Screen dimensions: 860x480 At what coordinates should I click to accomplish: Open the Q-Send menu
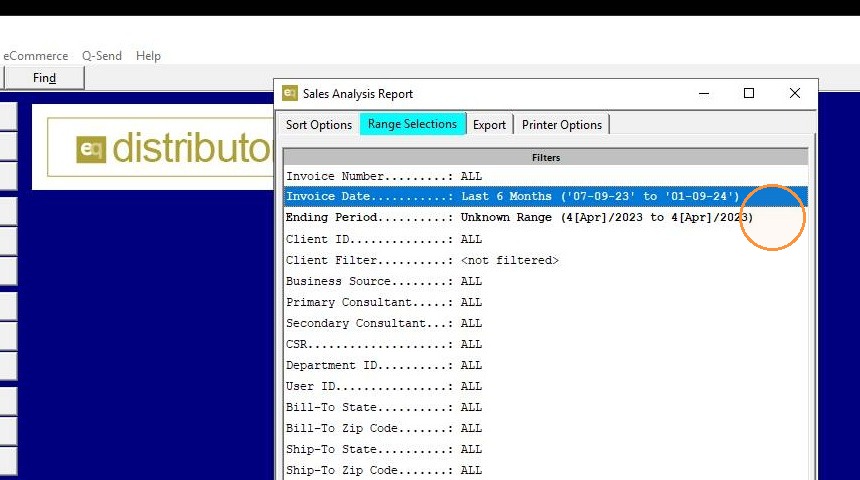(x=102, y=56)
